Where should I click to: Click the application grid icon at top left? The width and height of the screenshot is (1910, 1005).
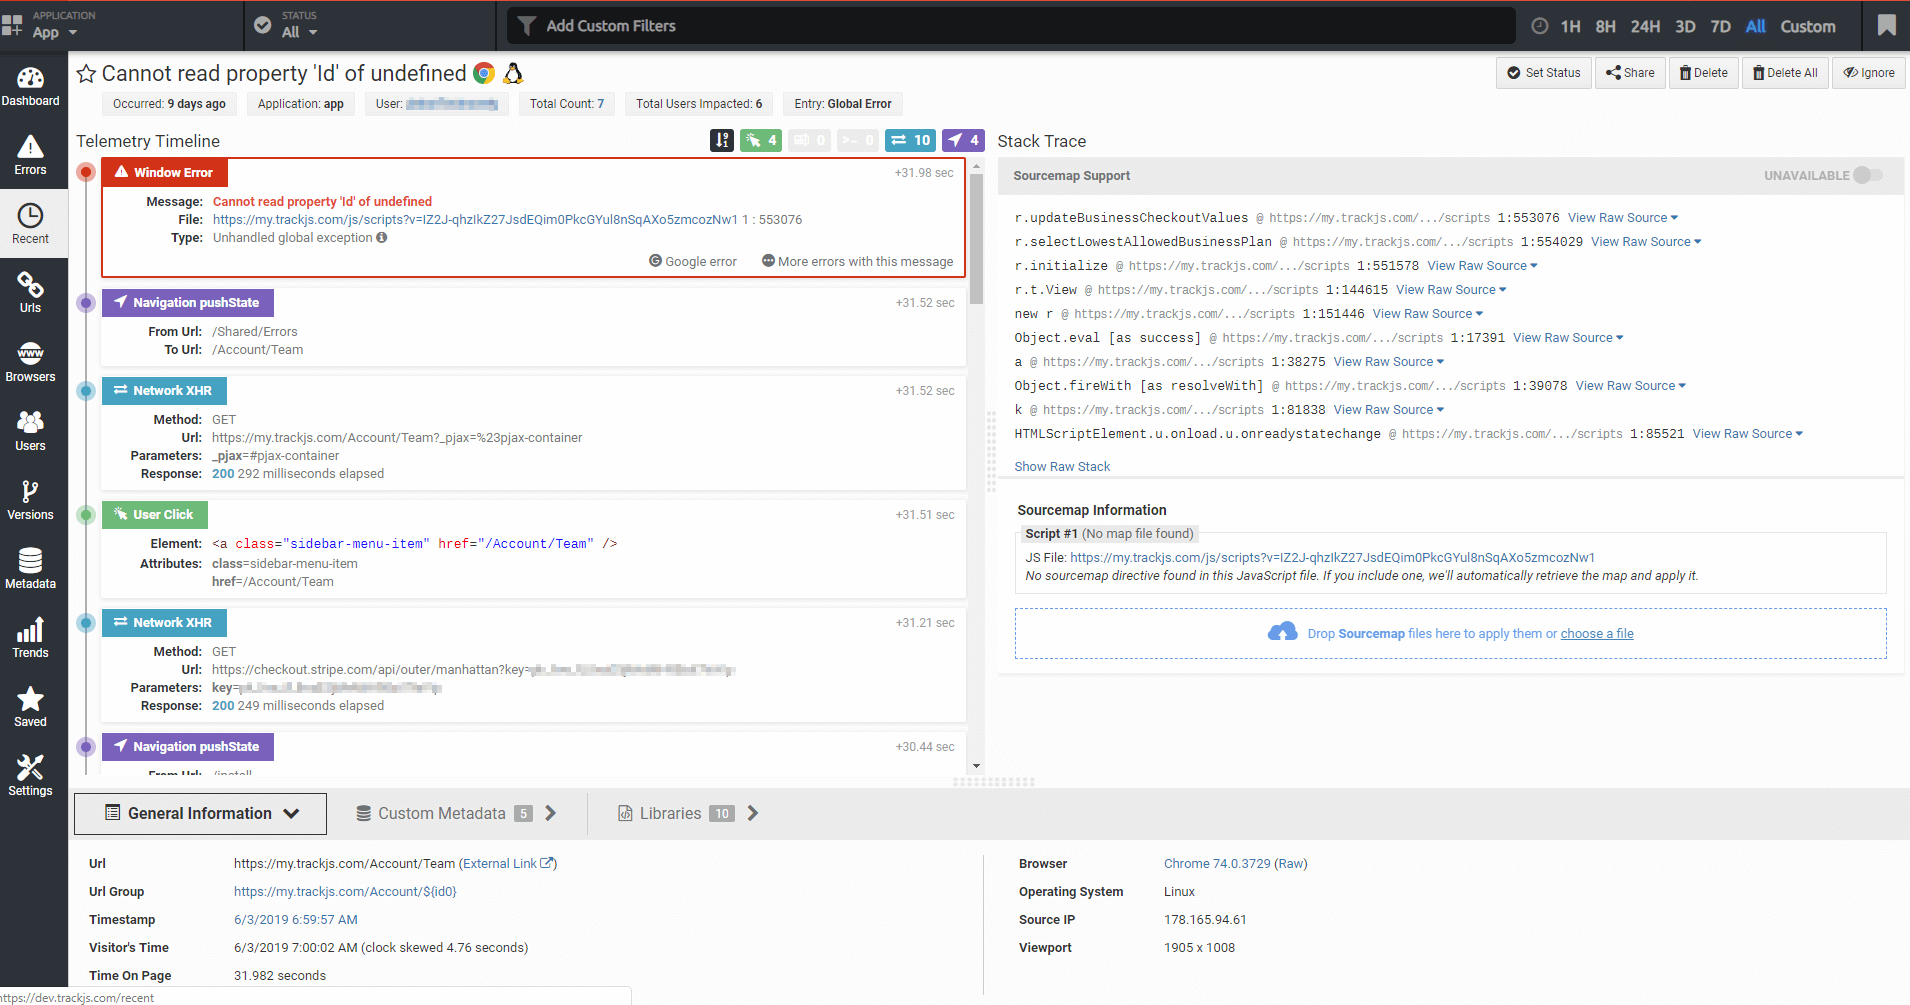click(12, 25)
